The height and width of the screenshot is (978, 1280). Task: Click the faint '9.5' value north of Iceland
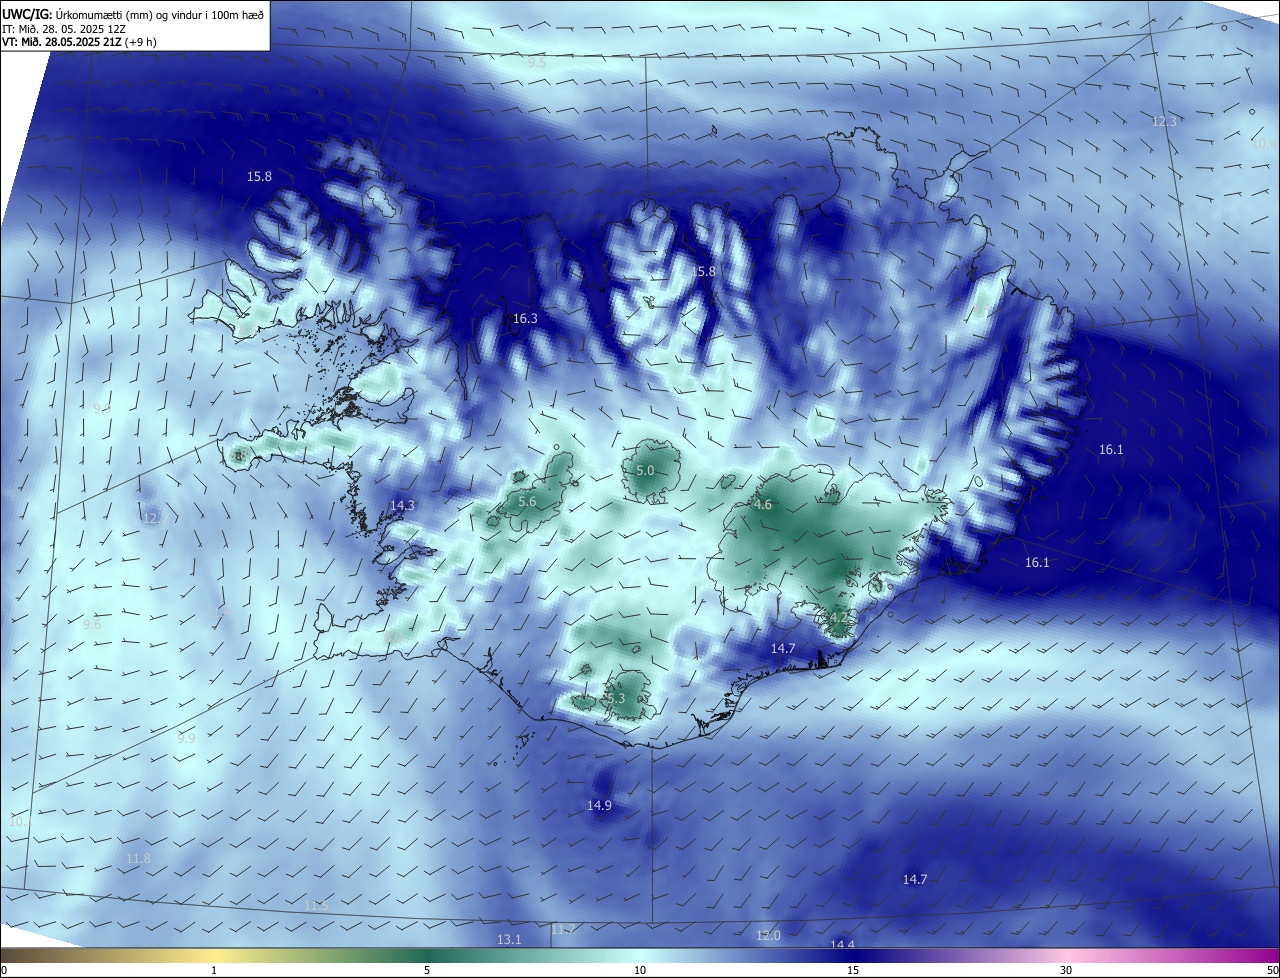pyautogui.click(x=537, y=62)
